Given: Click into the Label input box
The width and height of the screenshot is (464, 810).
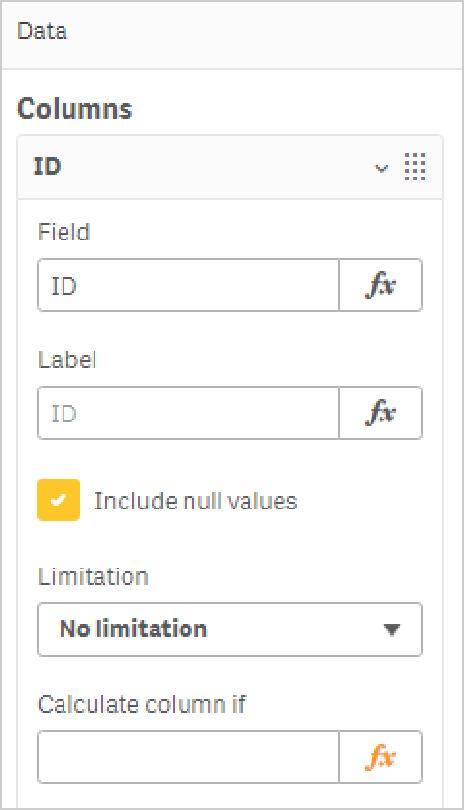Looking at the screenshot, I should pos(188,413).
